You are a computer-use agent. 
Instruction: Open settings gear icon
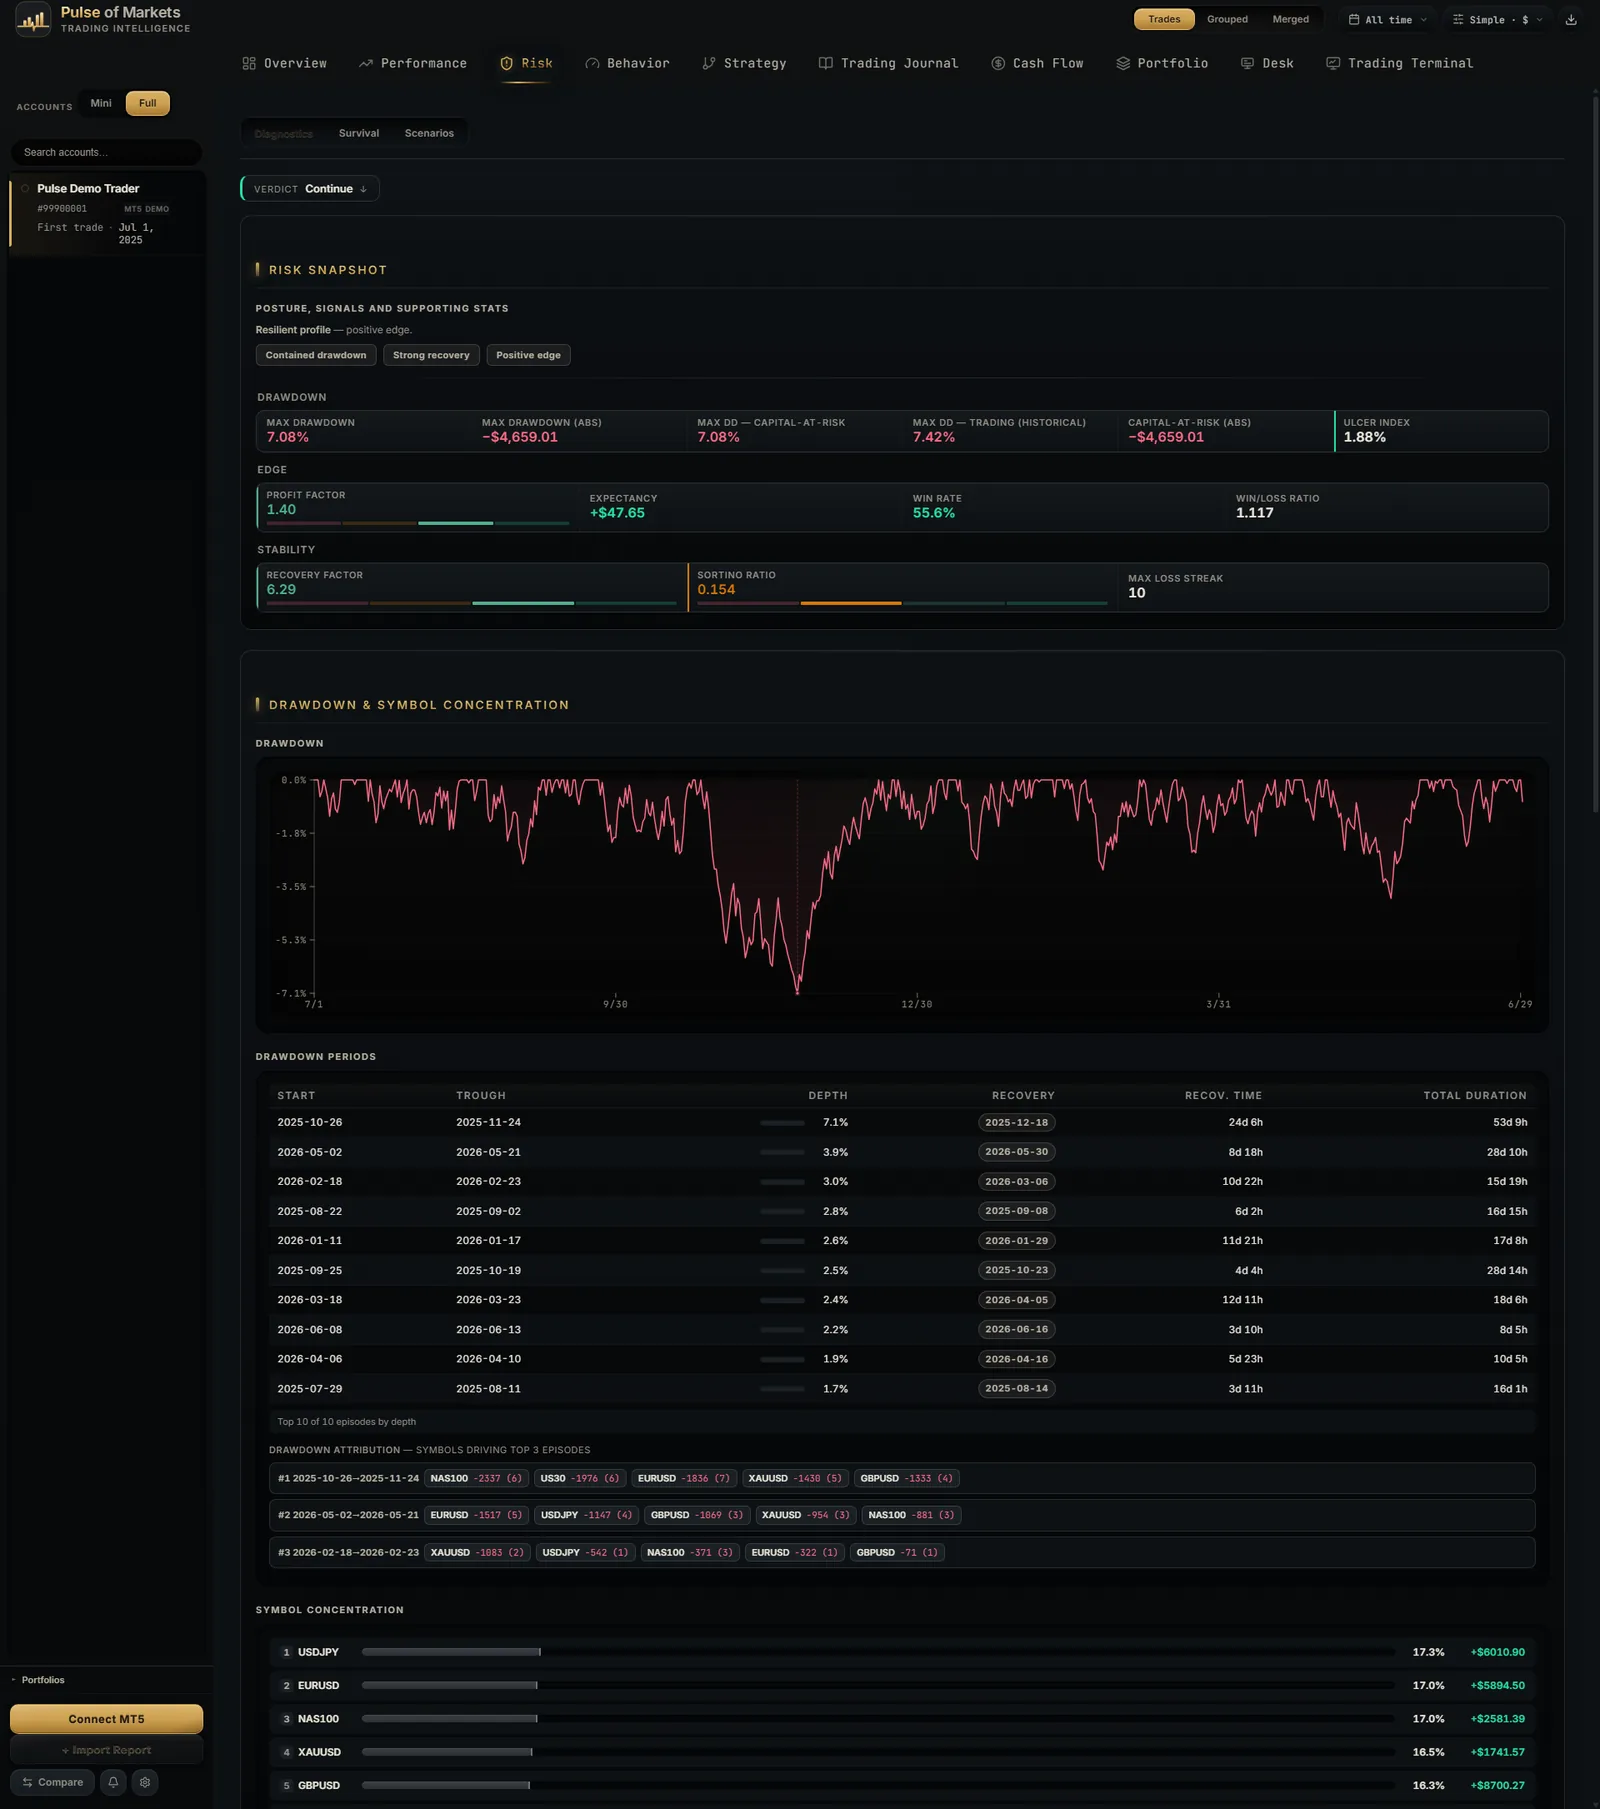pyautogui.click(x=145, y=1782)
